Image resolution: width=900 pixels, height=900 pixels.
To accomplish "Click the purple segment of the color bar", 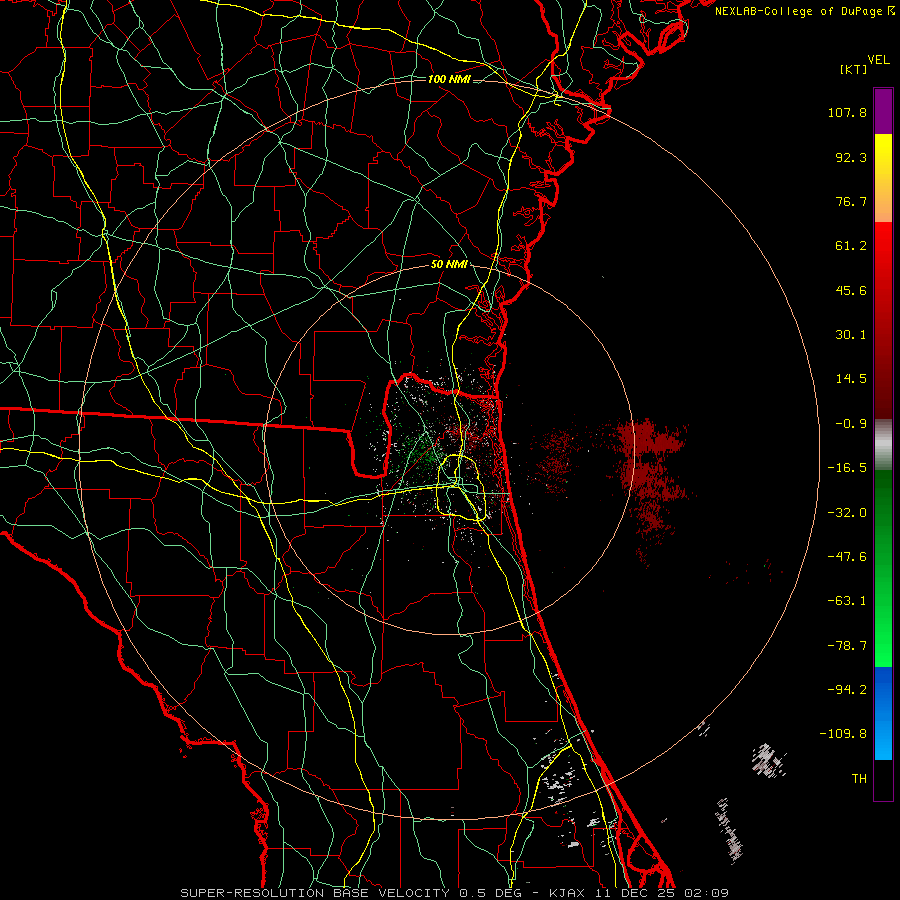I will (883, 111).
